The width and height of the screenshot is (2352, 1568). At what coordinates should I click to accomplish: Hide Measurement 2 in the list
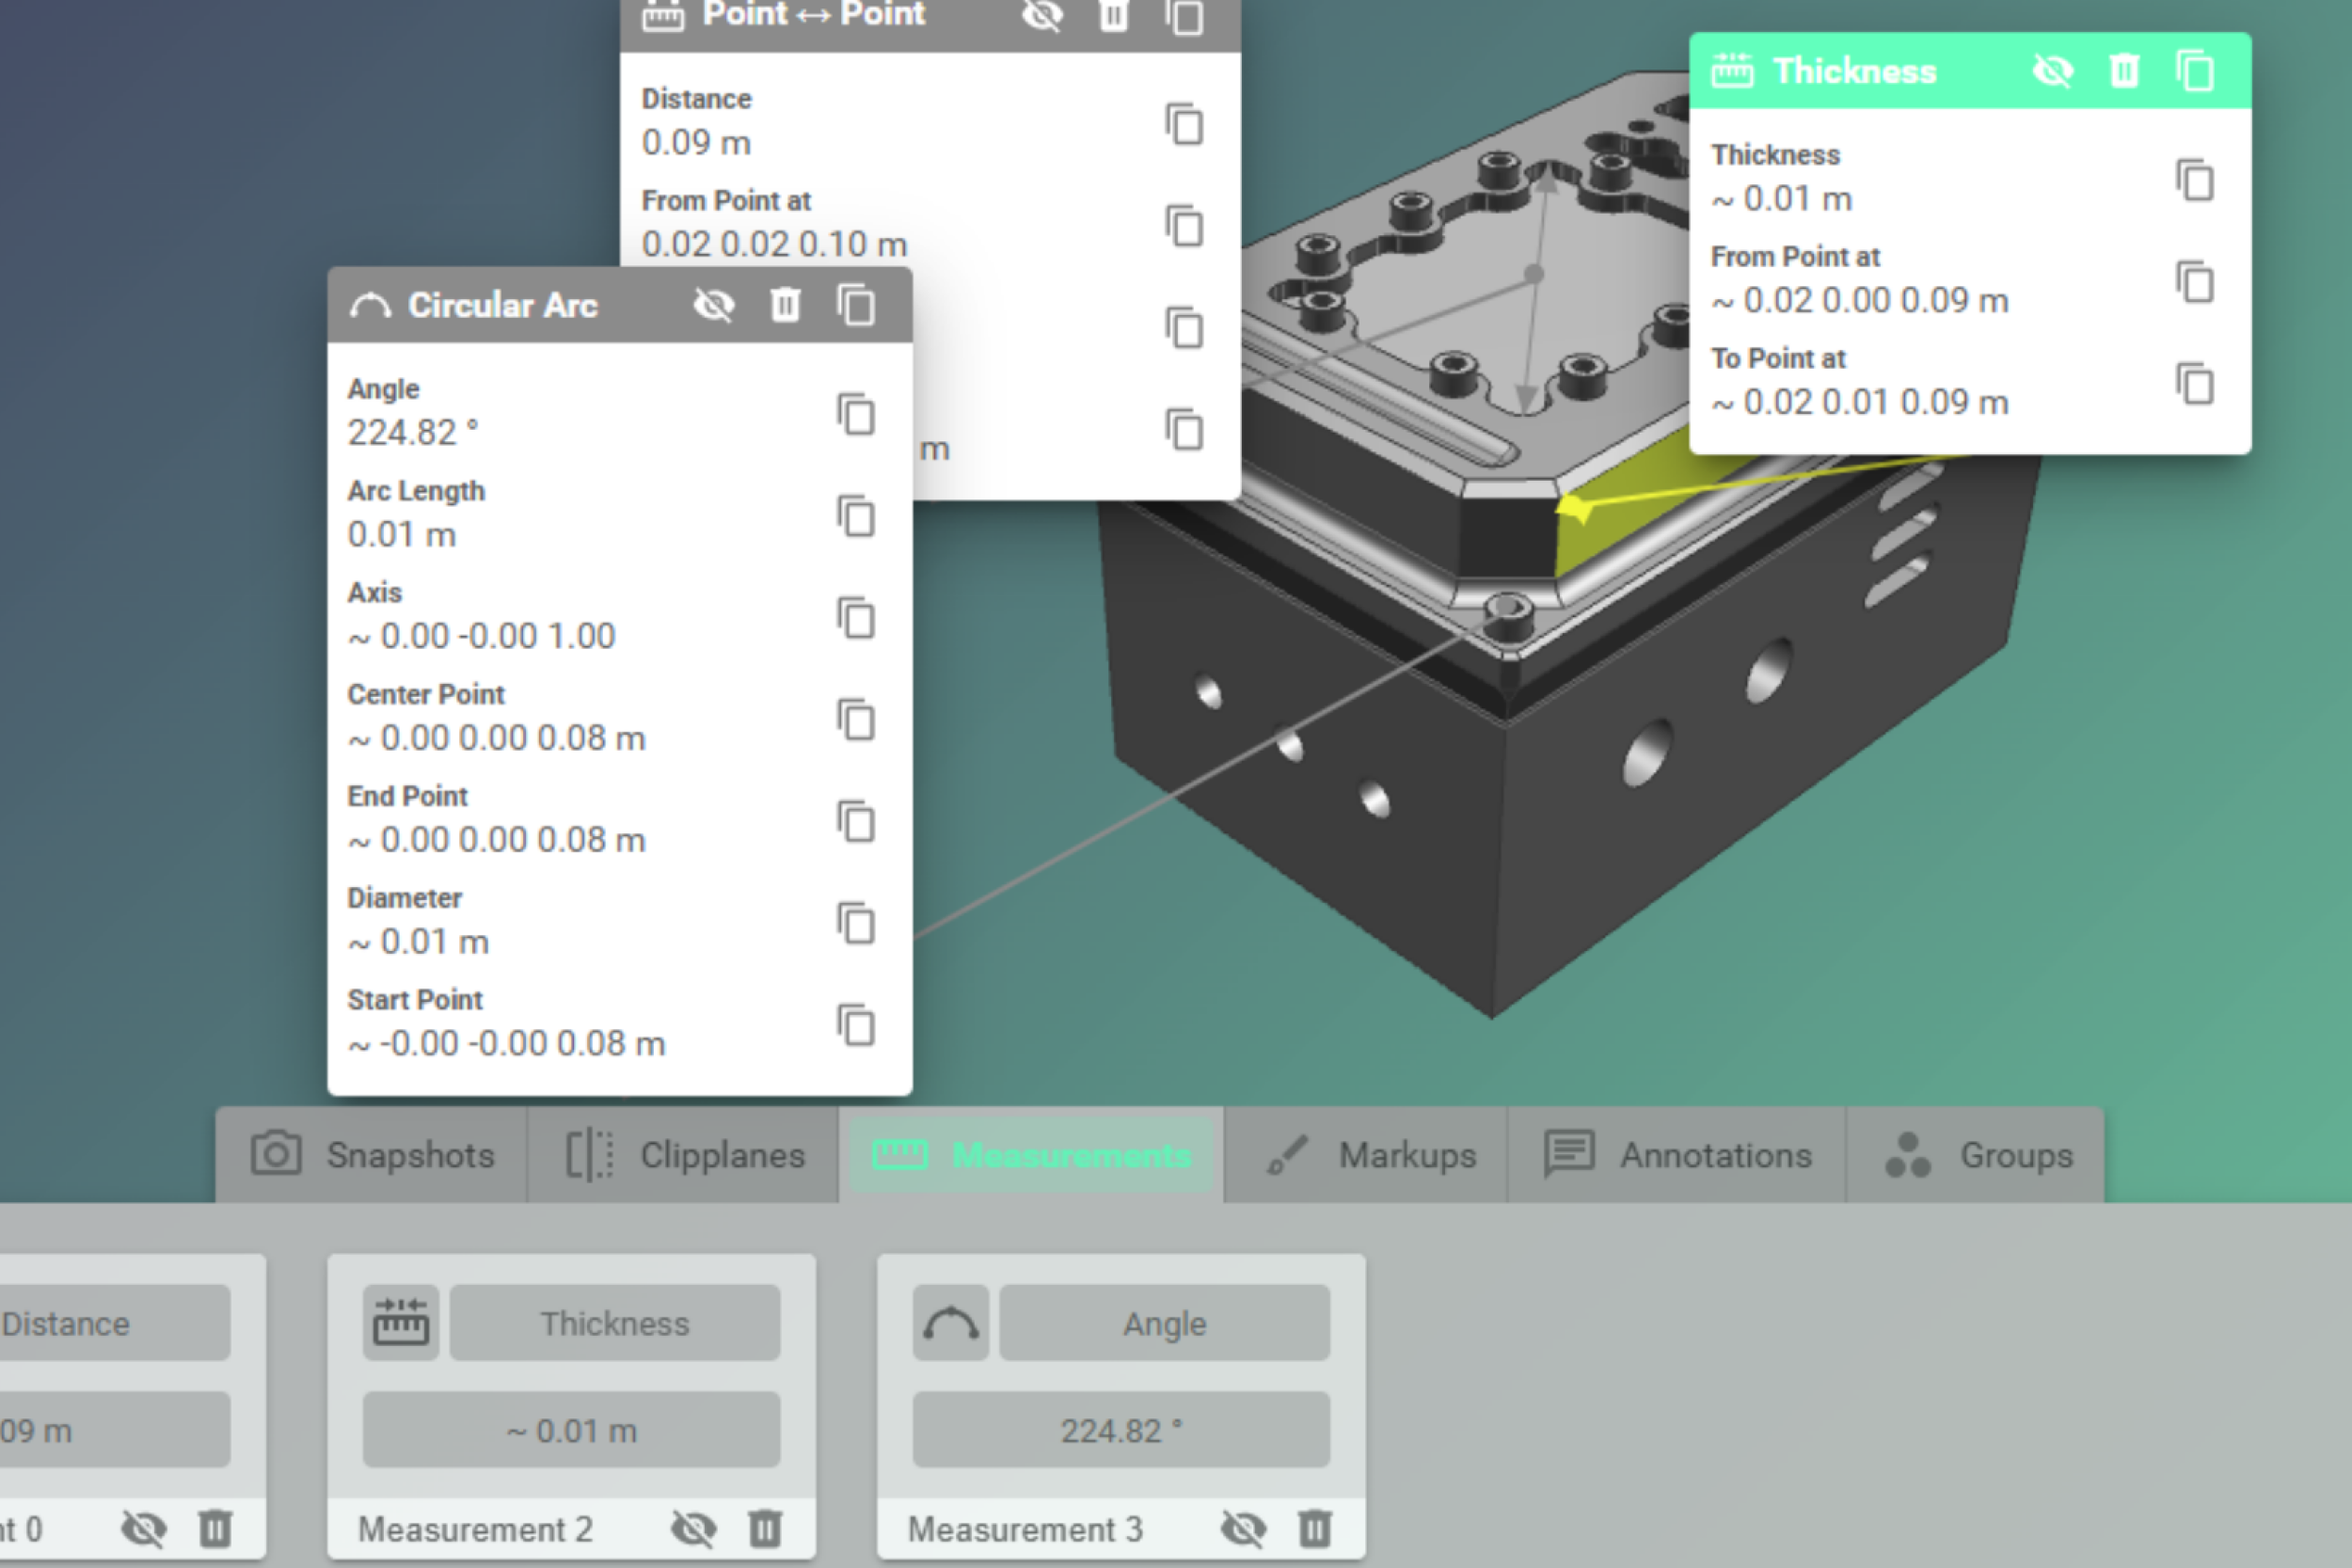tap(693, 1528)
